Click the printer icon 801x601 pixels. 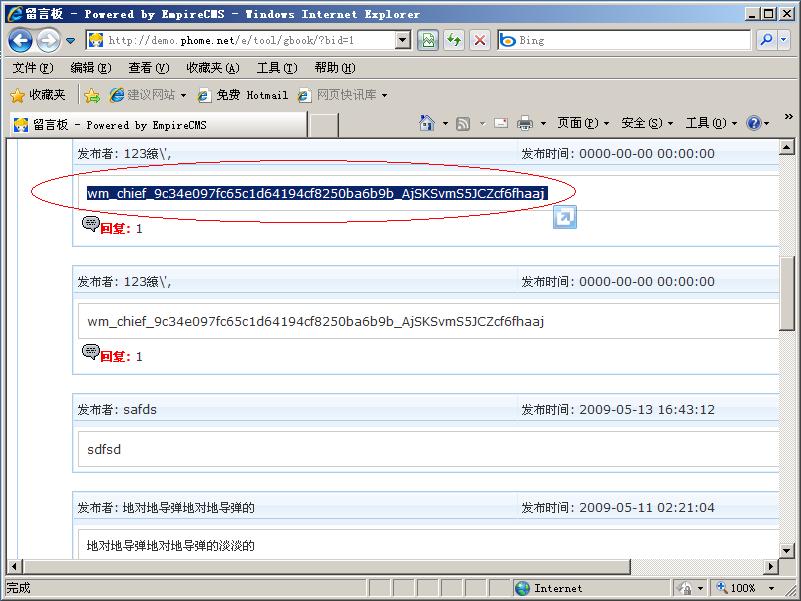pyautogui.click(x=525, y=123)
